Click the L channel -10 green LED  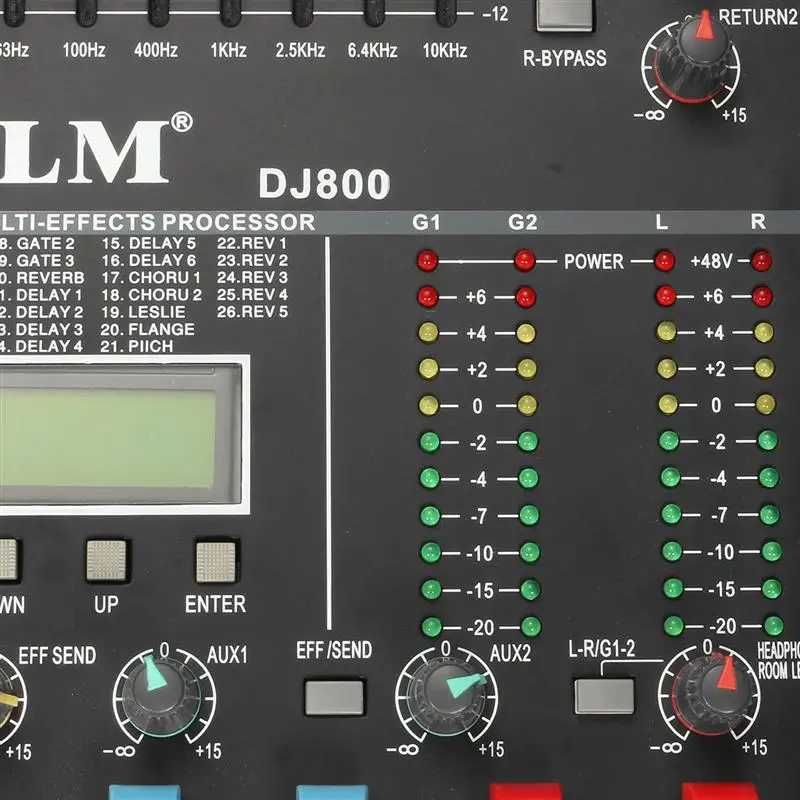click(x=671, y=551)
